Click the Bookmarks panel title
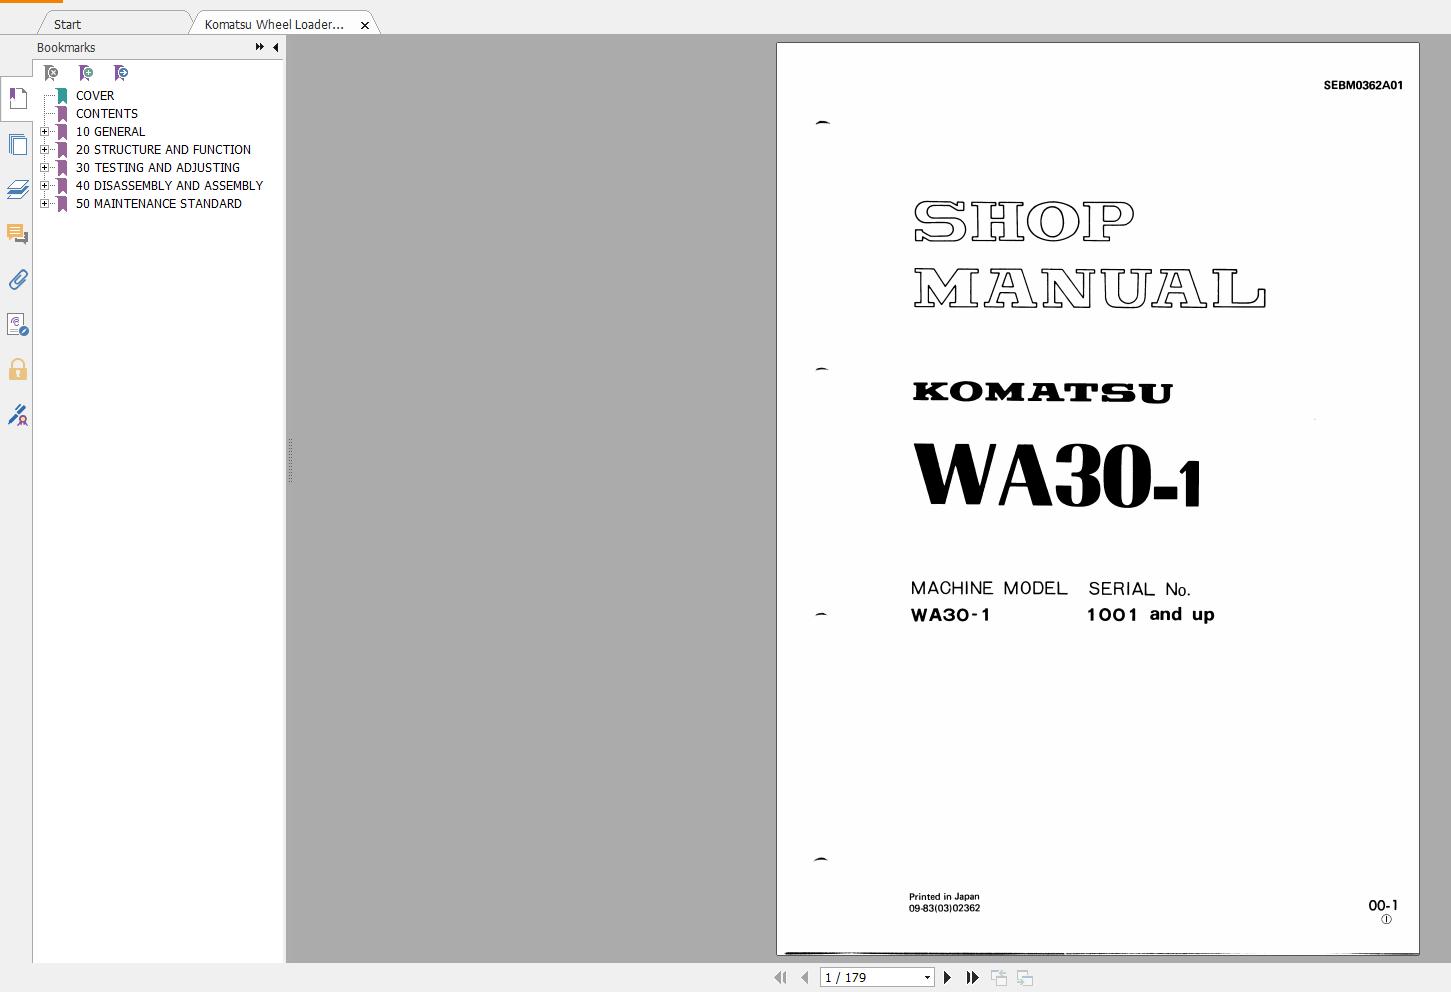Viewport: 1451px width, 992px height. tap(66, 47)
